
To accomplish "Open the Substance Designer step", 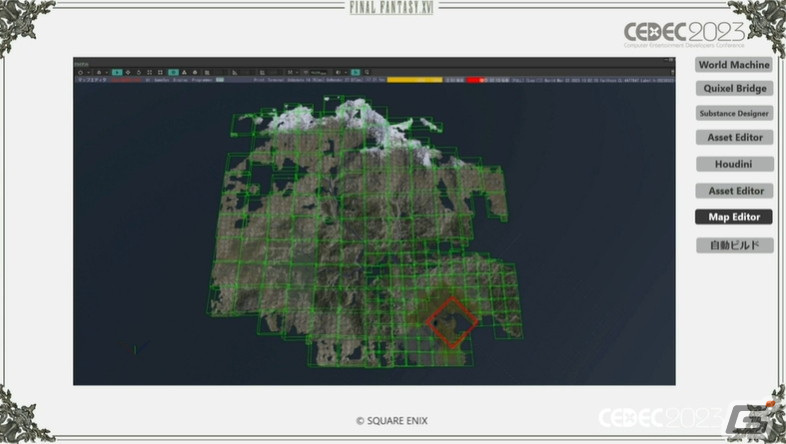I will pyautogui.click(x=734, y=113).
